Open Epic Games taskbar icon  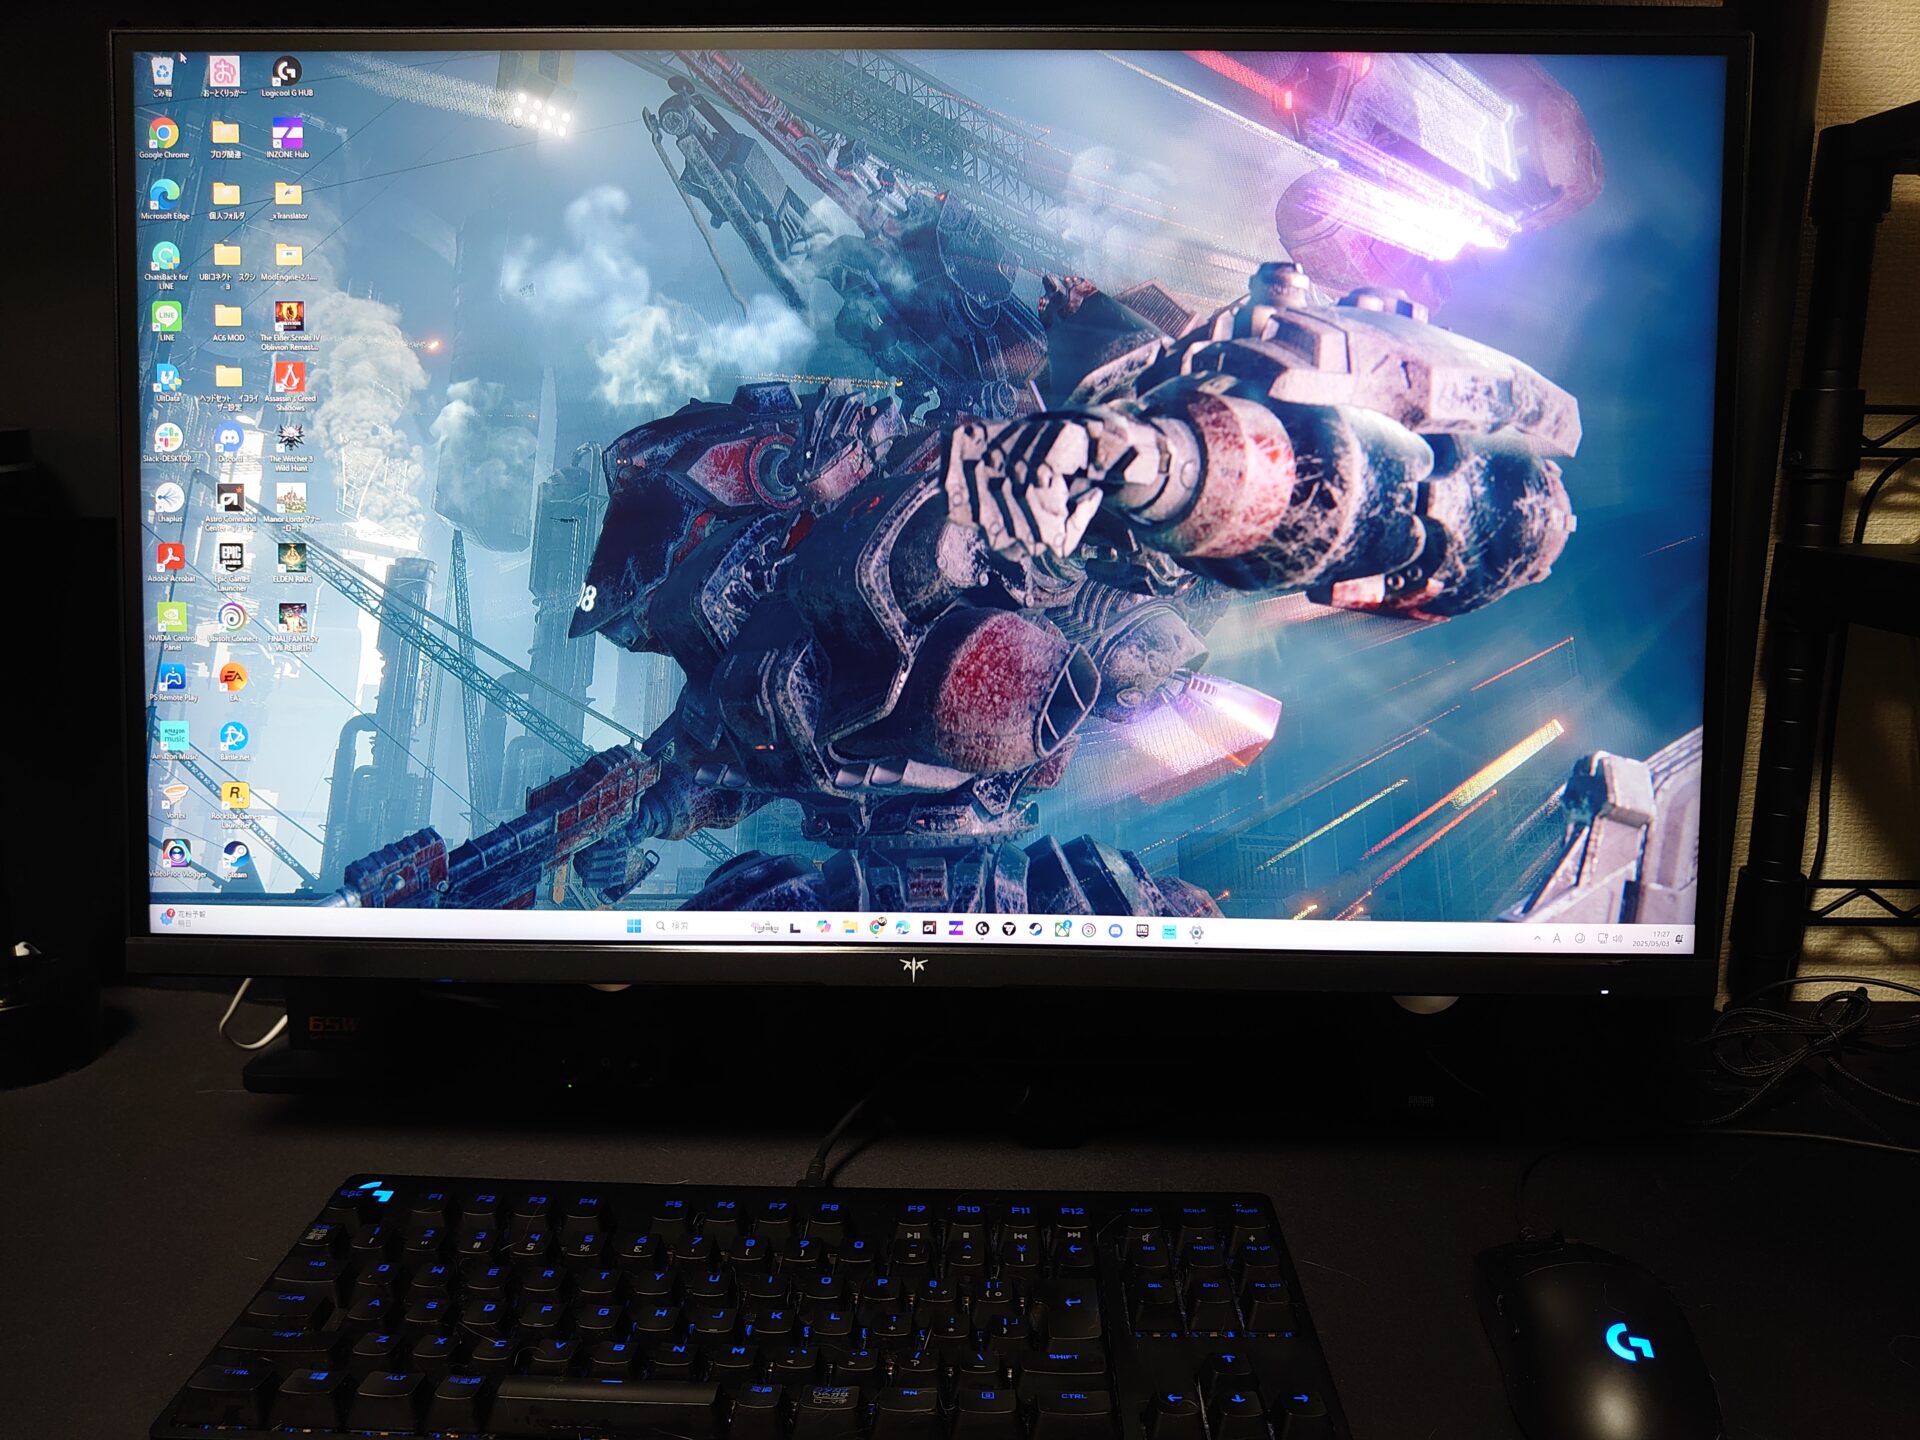1142,930
